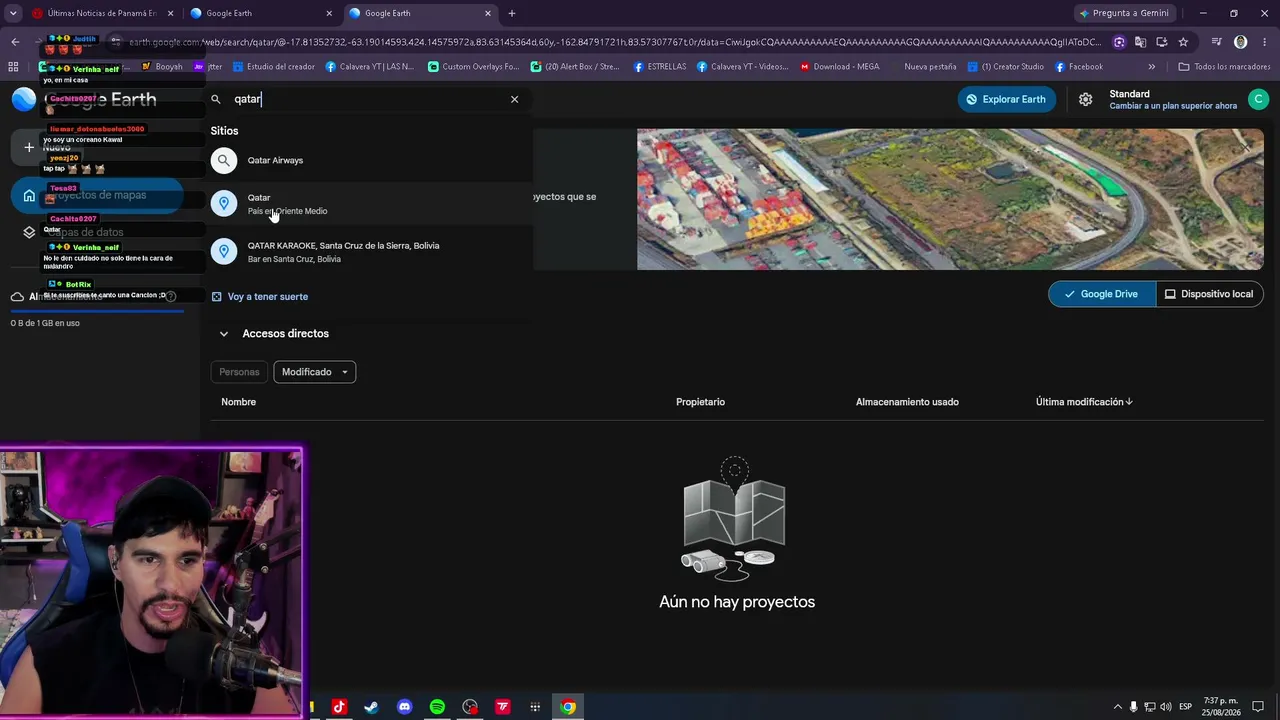Click the browser back arrow

(x=15, y=42)
